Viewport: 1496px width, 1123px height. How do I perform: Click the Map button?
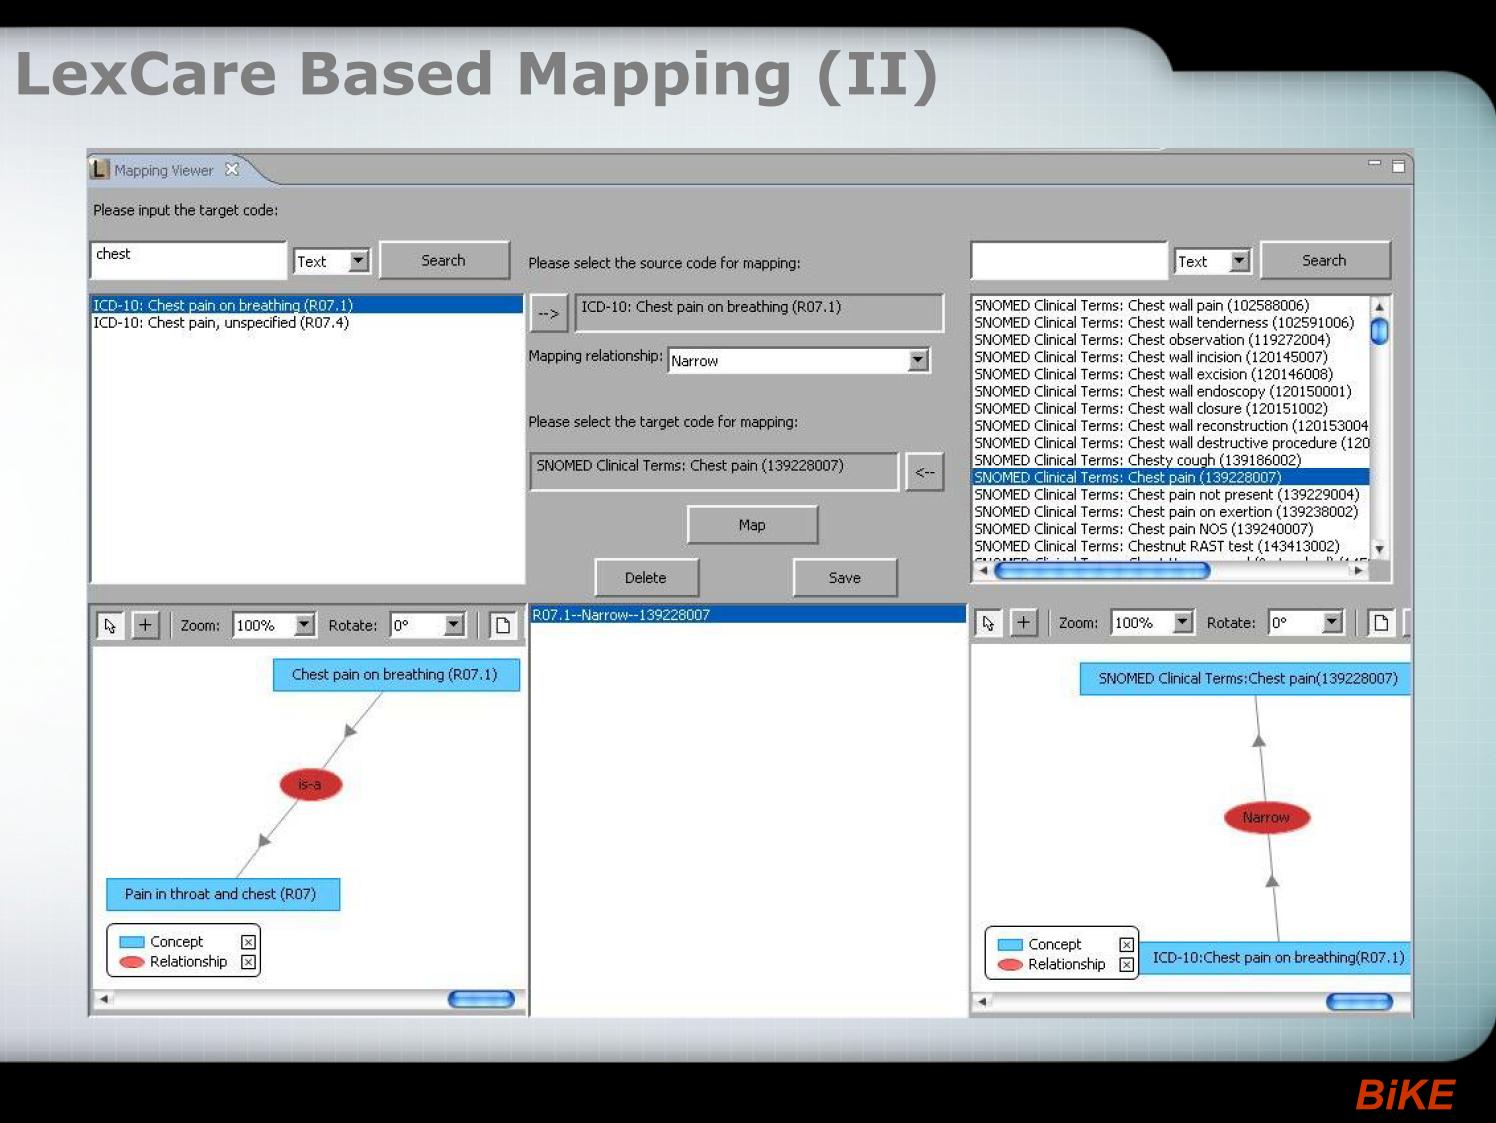(752, 525)
